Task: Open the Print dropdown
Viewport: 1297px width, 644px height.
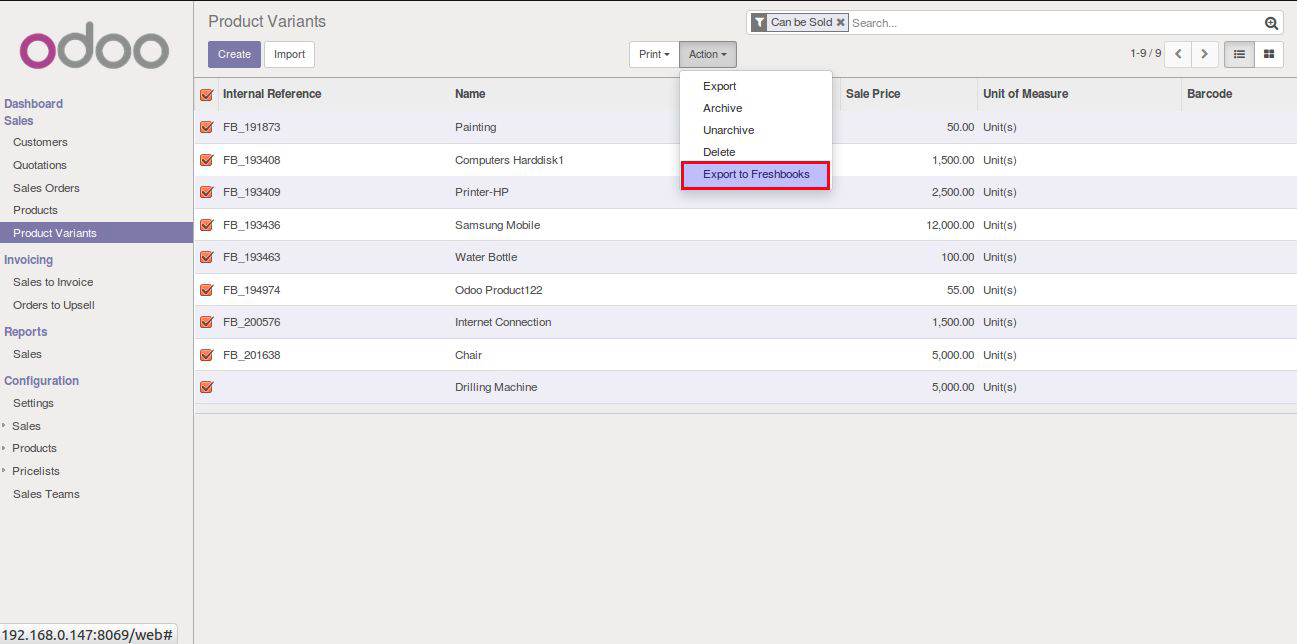Action: (x=654, y=54)
